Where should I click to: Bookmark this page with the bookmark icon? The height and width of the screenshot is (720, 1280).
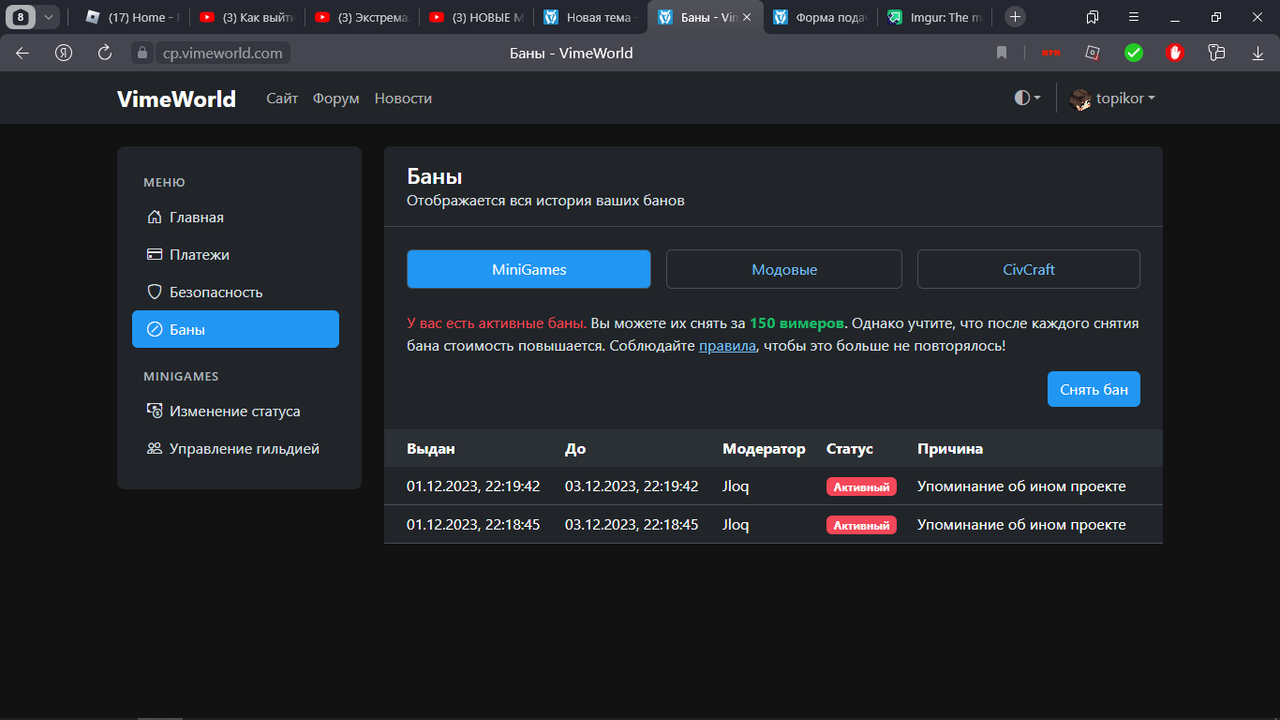(x=1001, y=53)
